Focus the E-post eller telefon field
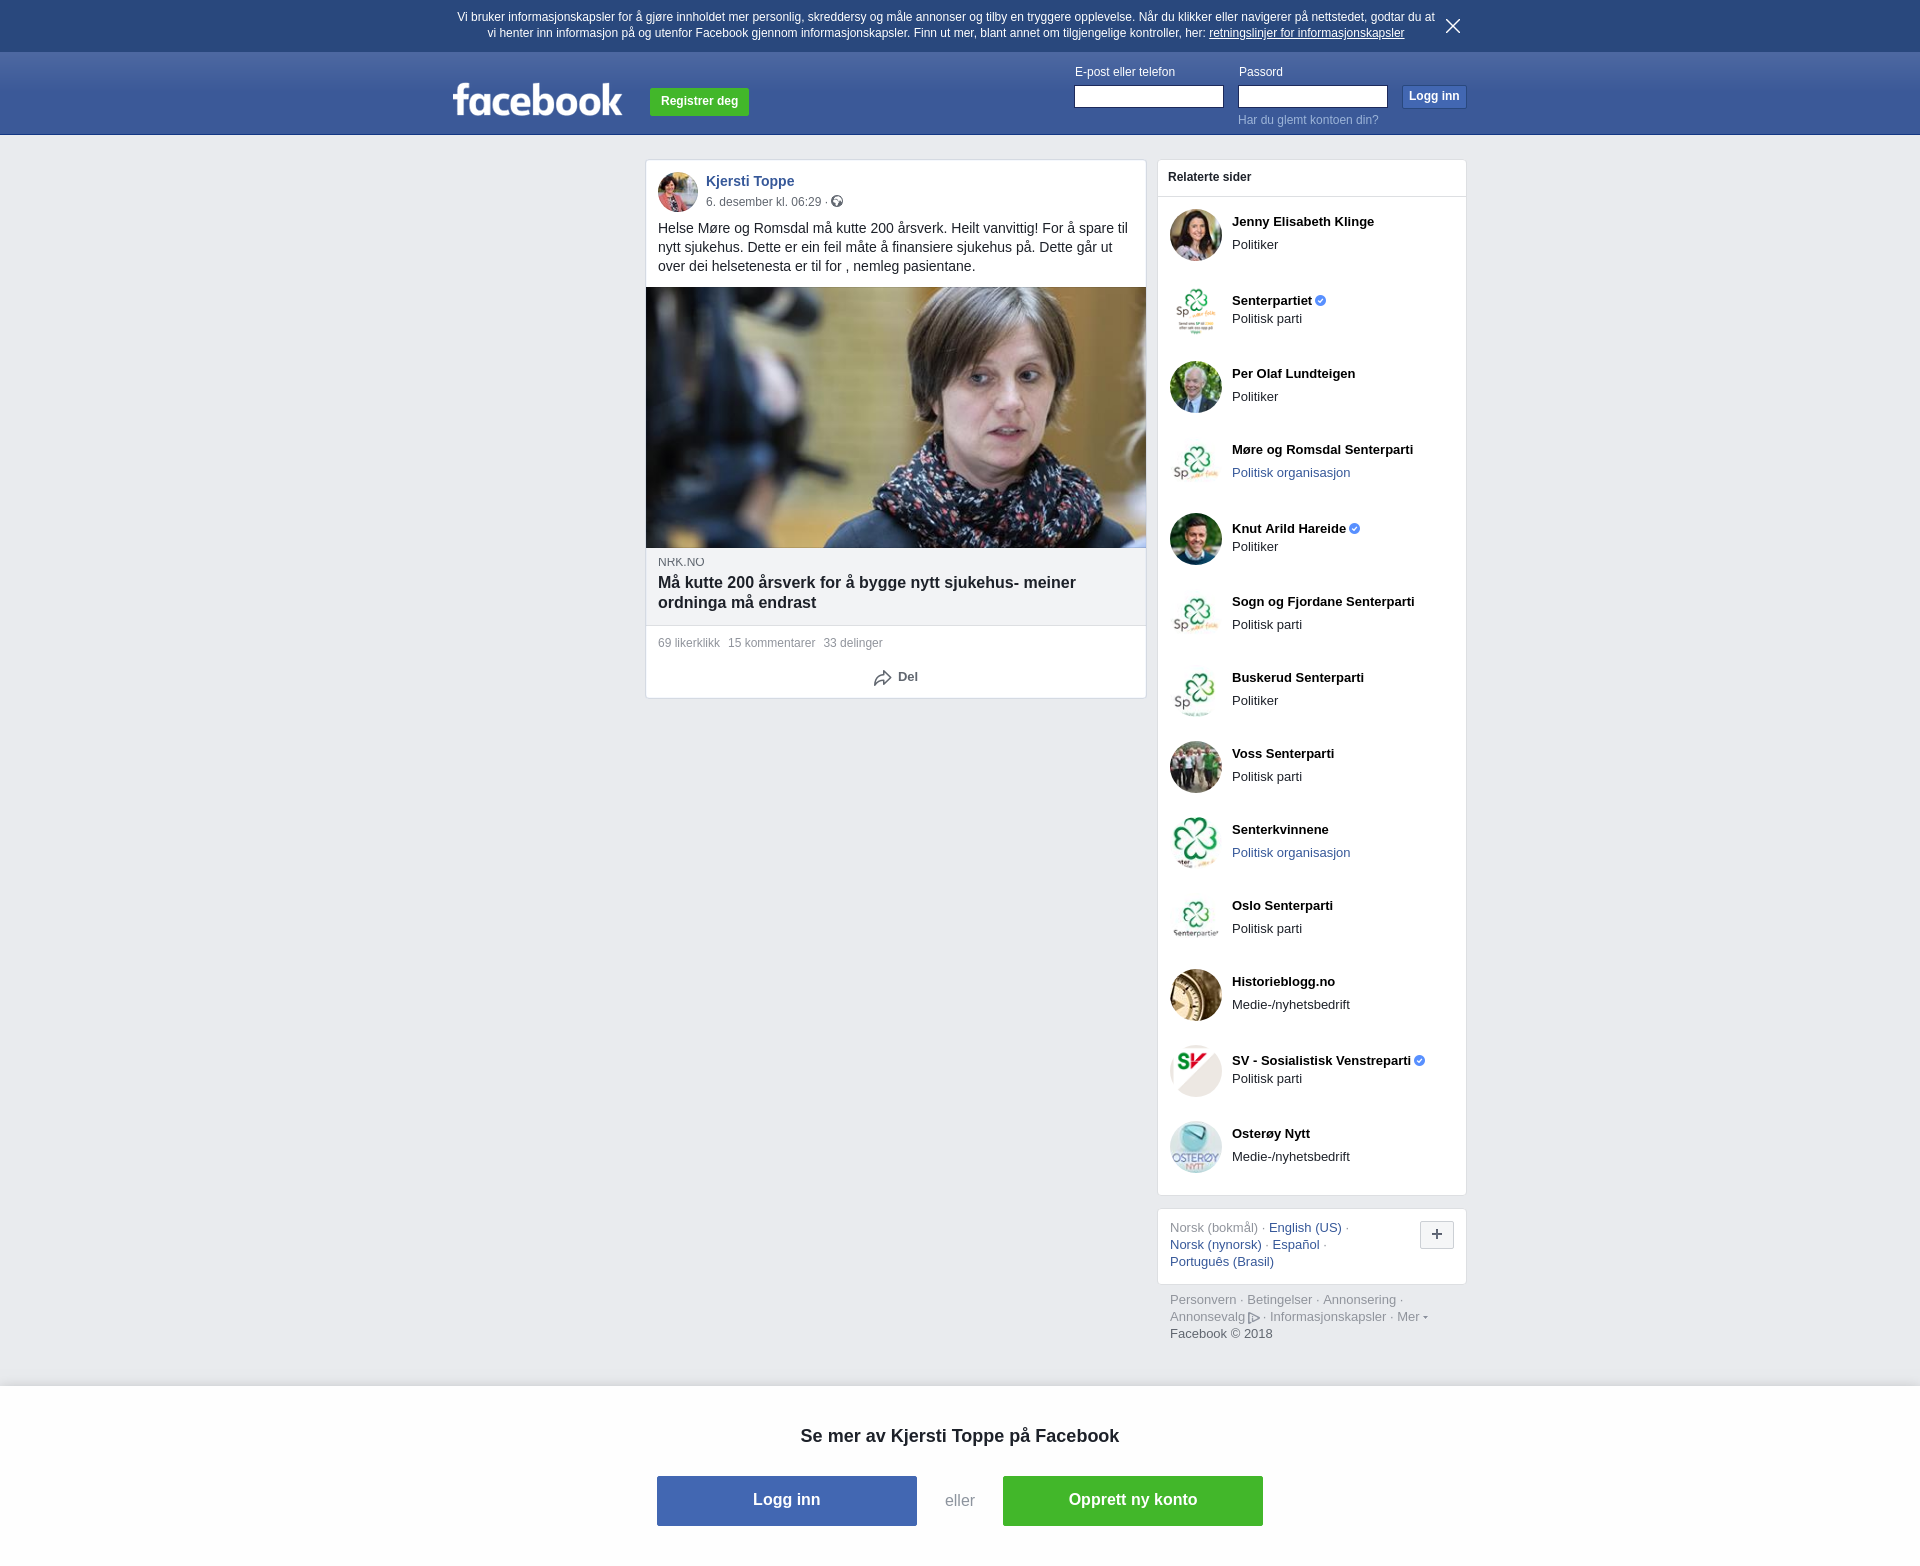Viewport: 1920px width, 1566px height. [x=1149, y=97]
